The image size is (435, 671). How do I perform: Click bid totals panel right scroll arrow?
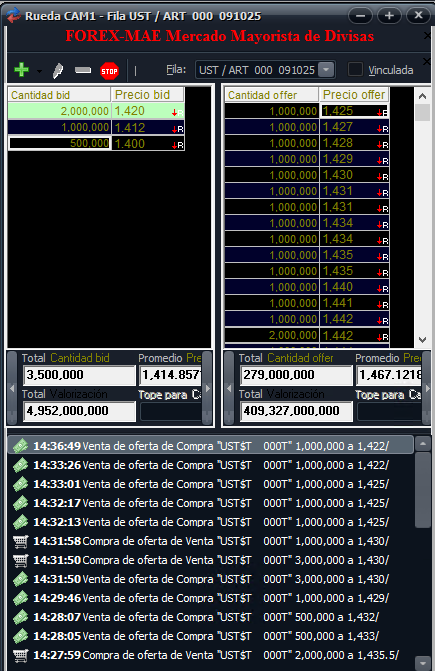click(x=207, y=389)
